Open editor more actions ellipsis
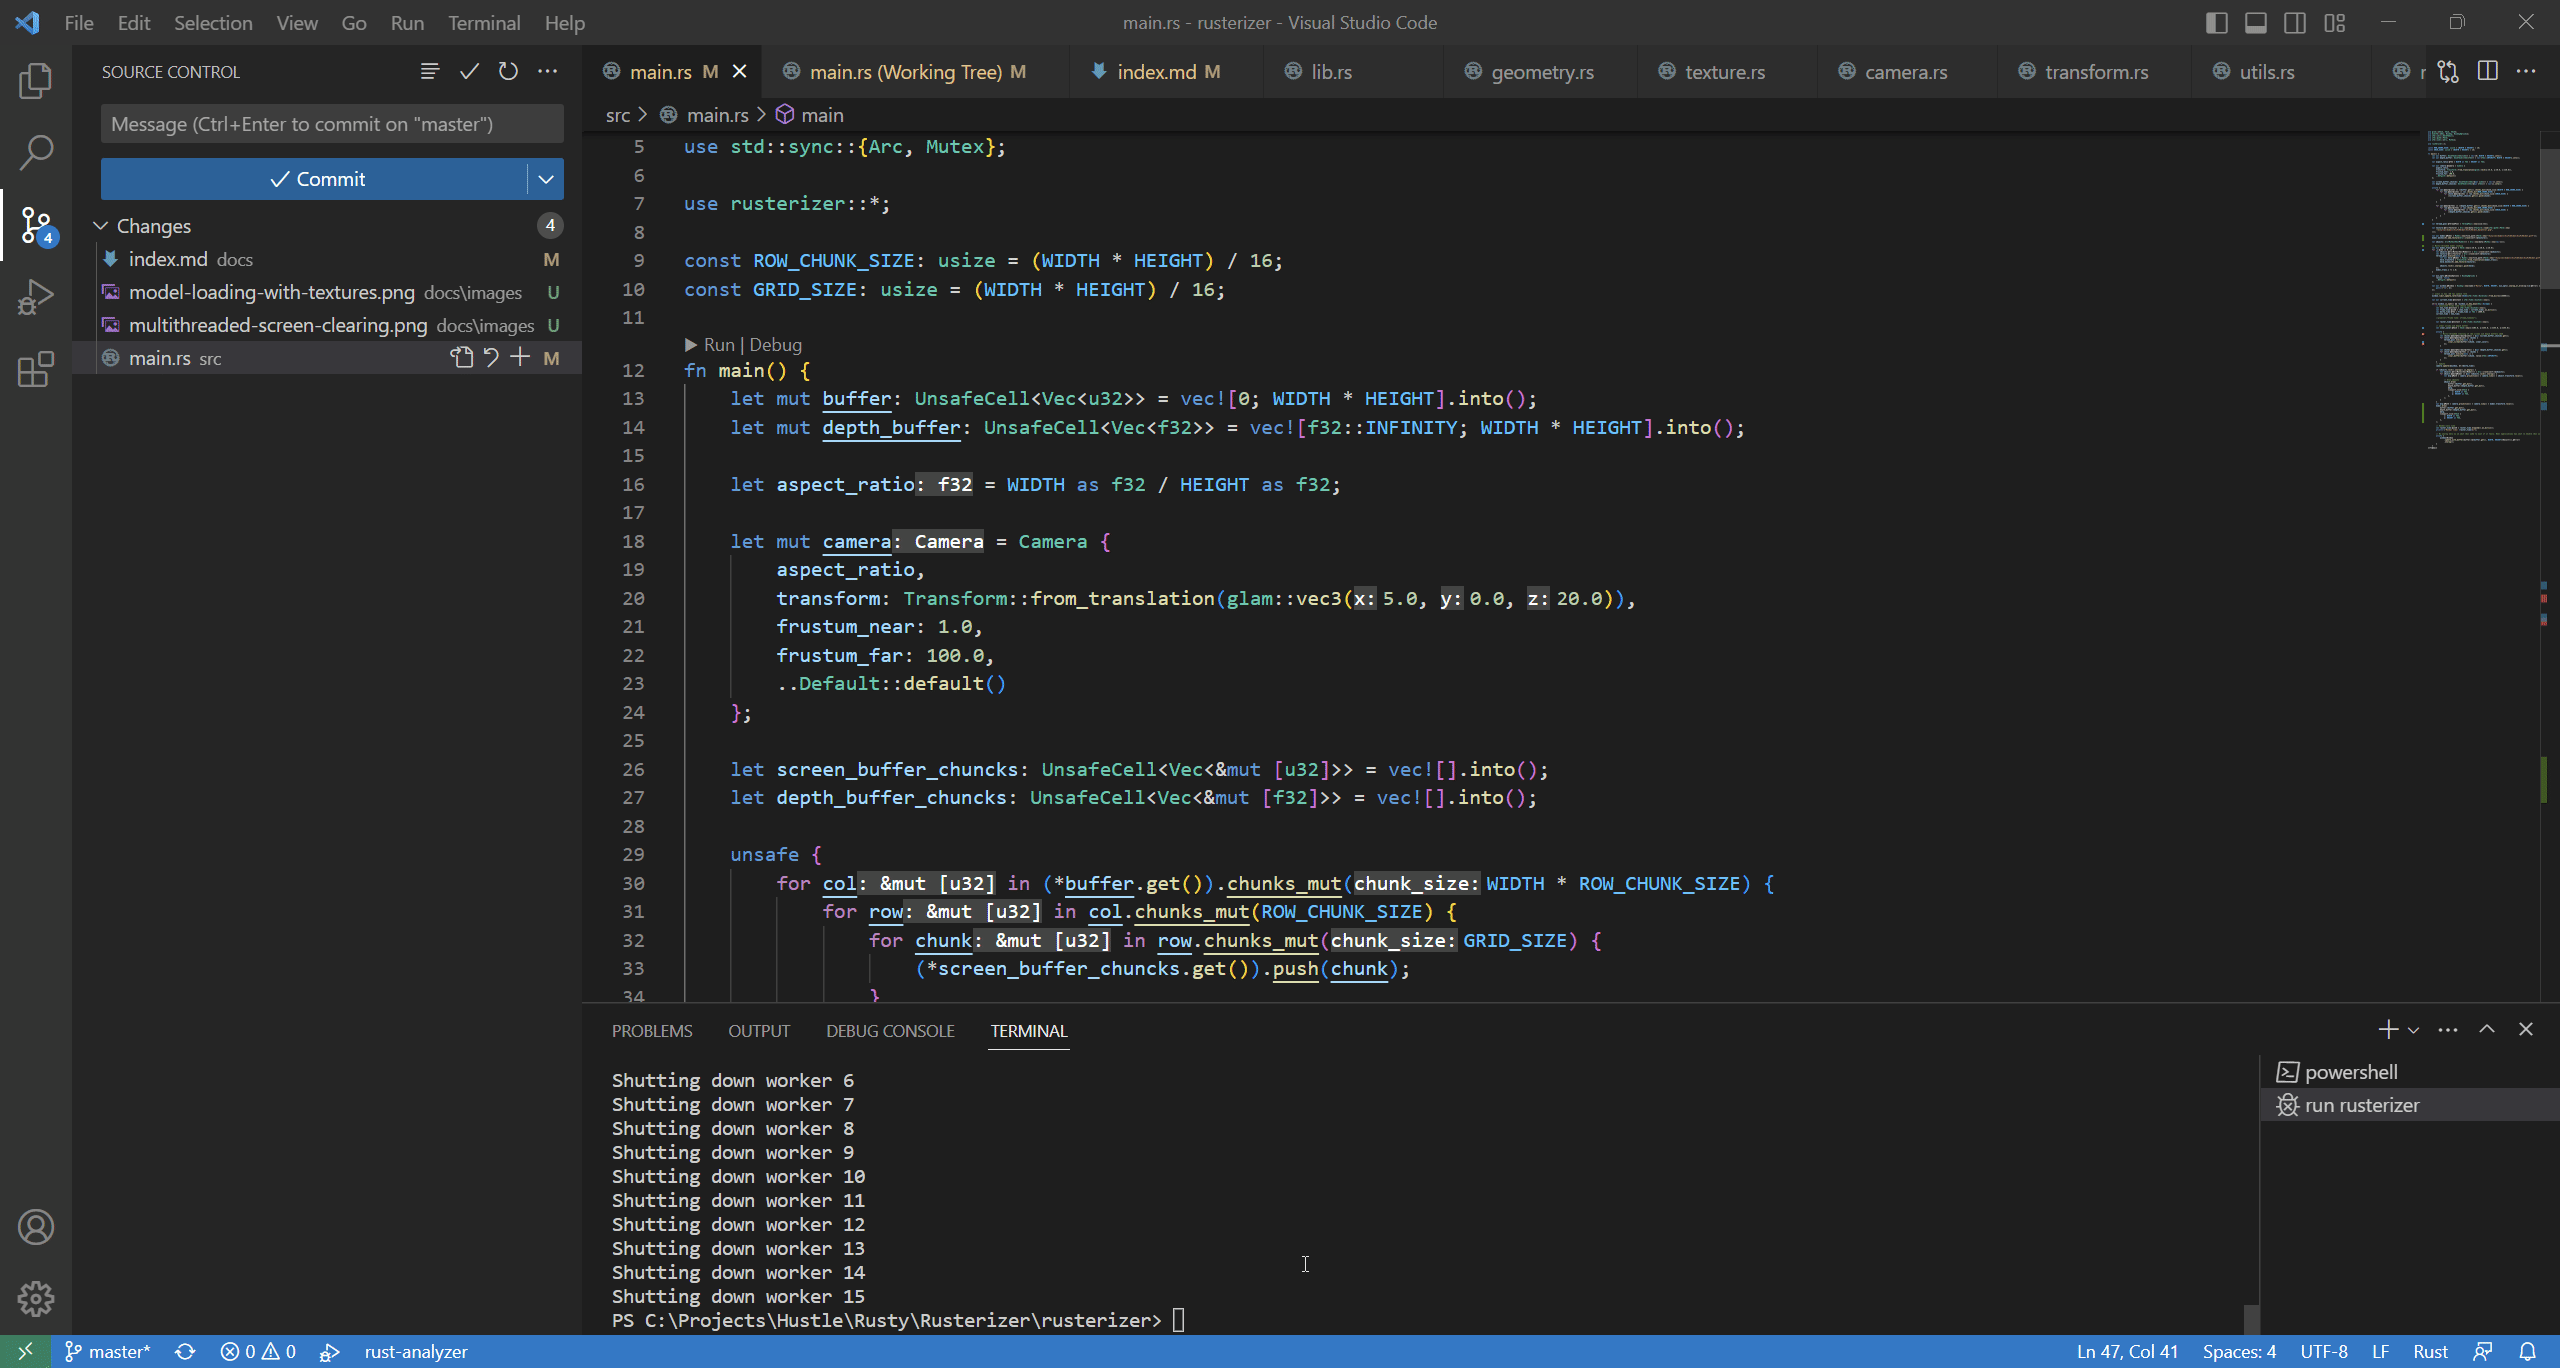This screenshot has height=1368, width=2560. [x=2526, y=71]
